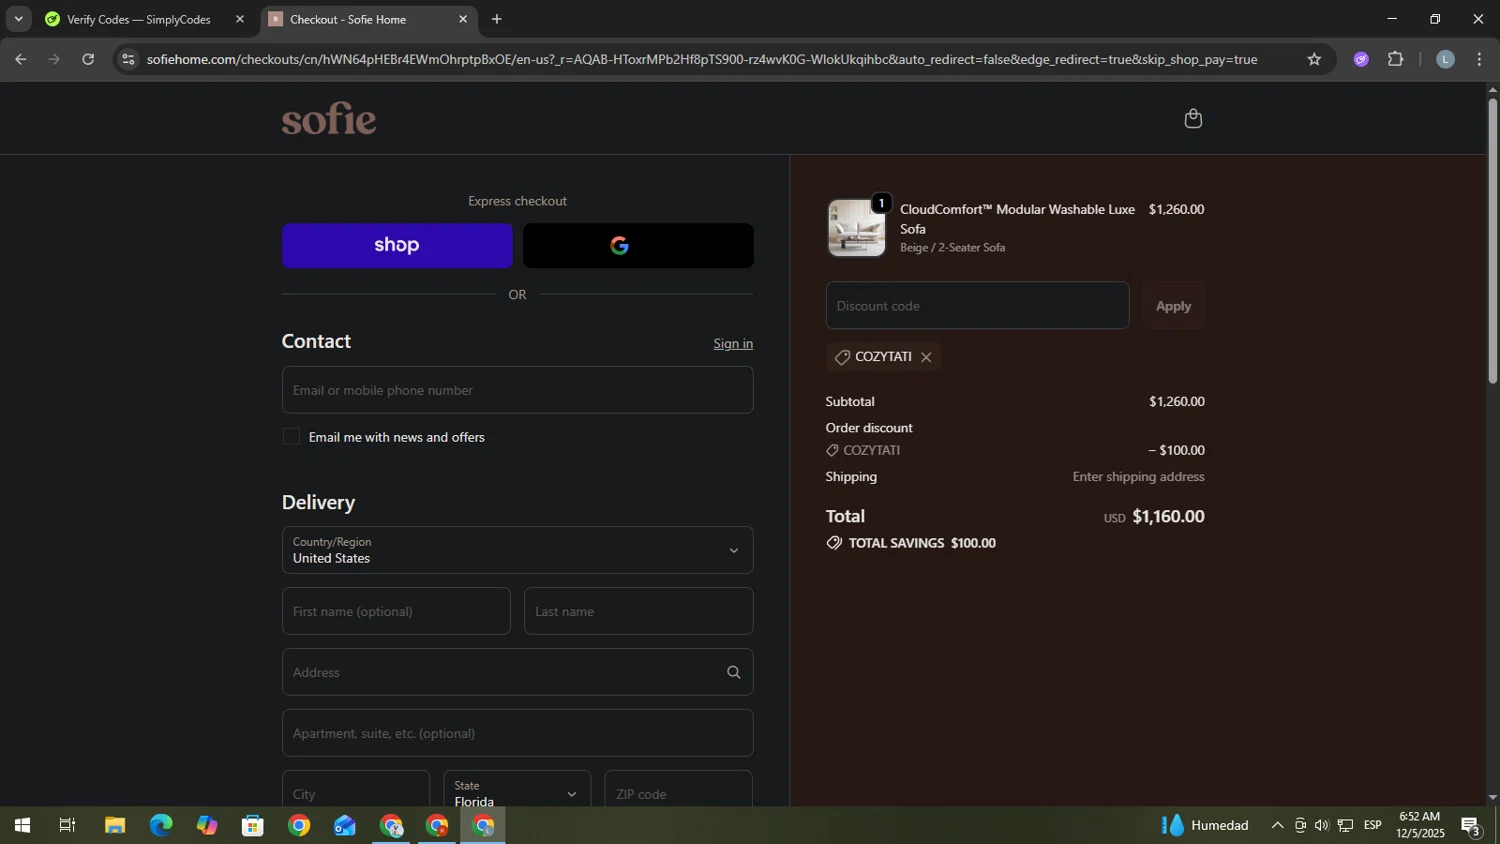This screenshot has height=844, width=1500.
Task: Click the CloudComfort Modular Washable Luxe Sofa title
Action: (x=1017, y=219)
